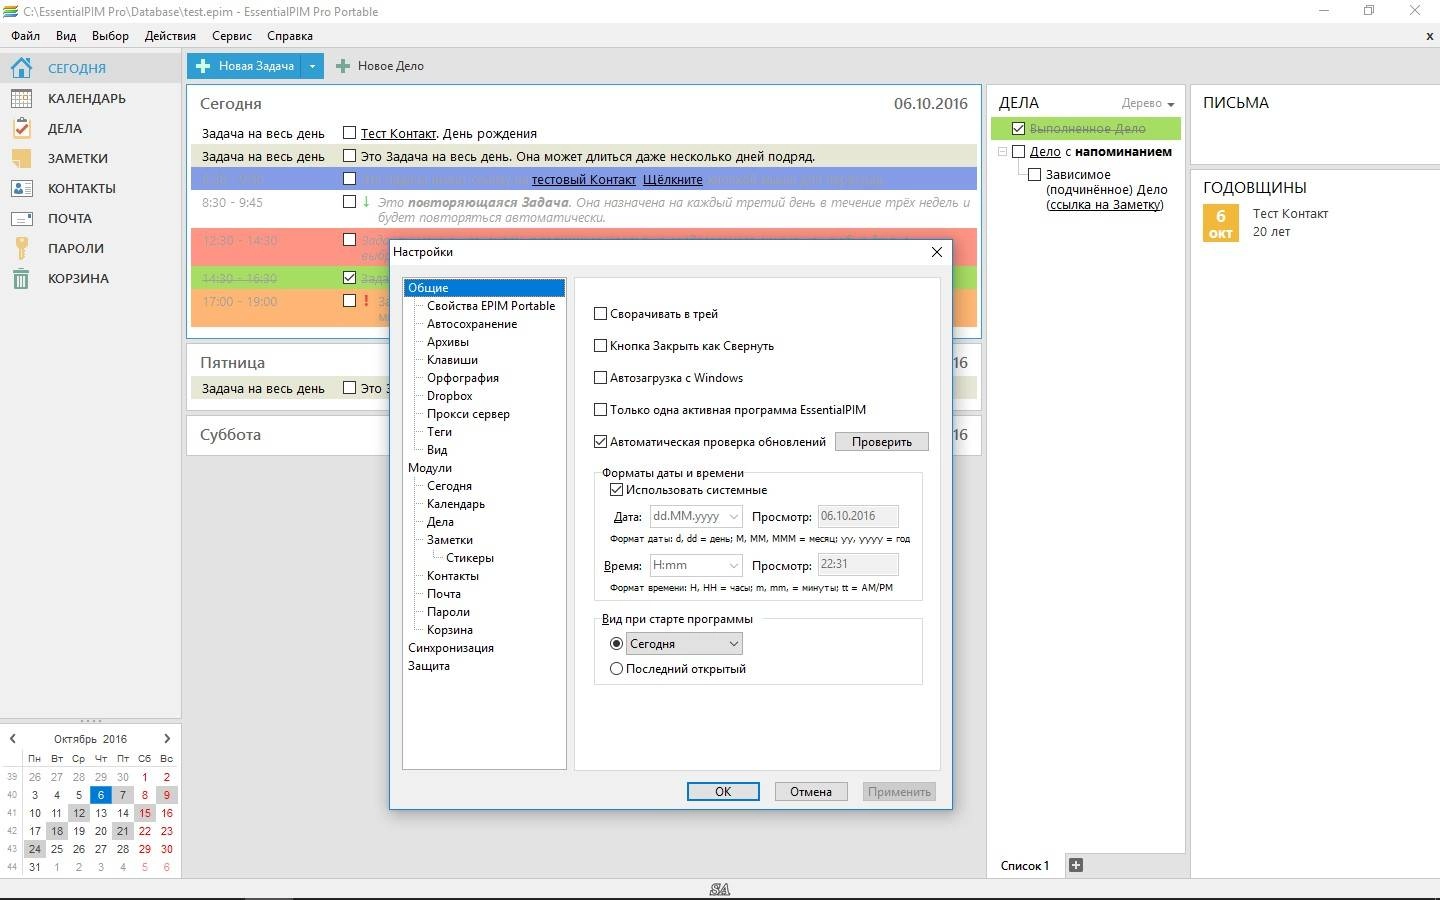Click the plus icon on Новая Задача
This screenshot has height=900, width=1440.
click(203, 66)
